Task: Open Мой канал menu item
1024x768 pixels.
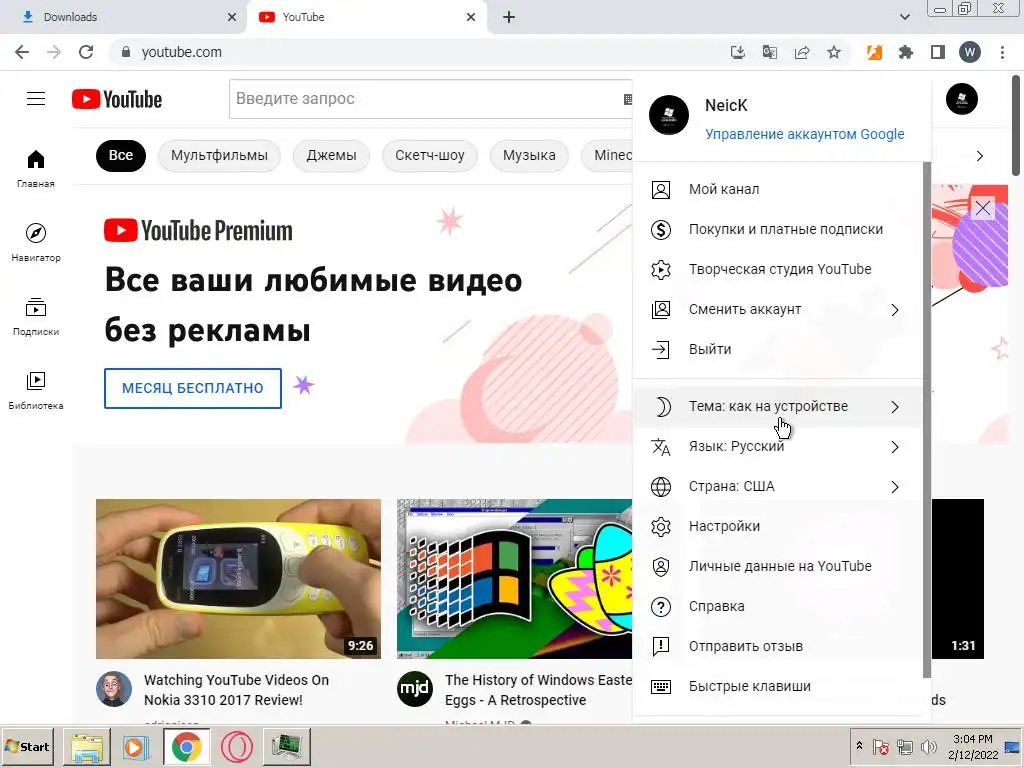Action: 777,189
